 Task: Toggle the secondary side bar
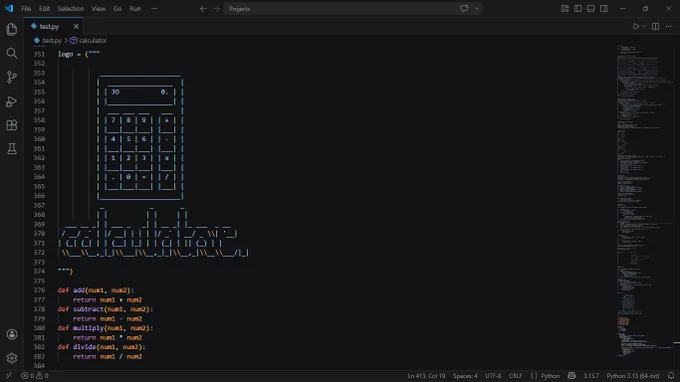pos(604,9)
